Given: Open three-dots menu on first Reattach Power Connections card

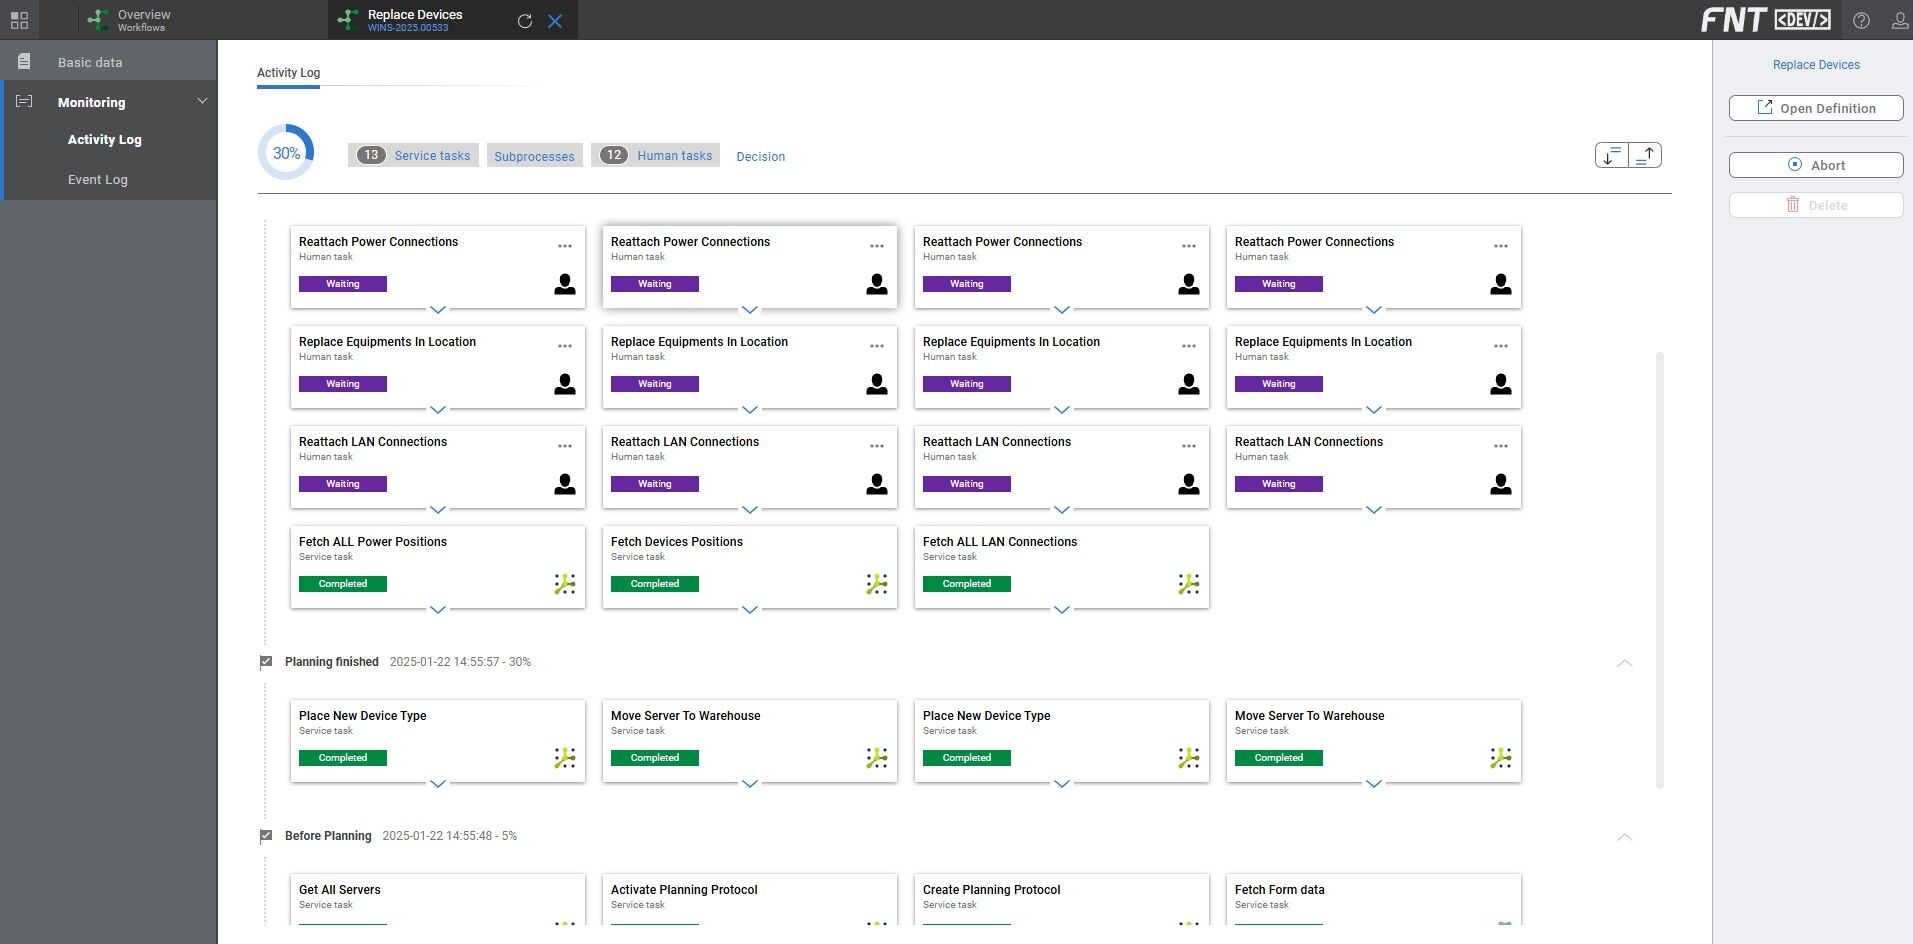Looking at the screenshot, I should (x=565, y=246).
